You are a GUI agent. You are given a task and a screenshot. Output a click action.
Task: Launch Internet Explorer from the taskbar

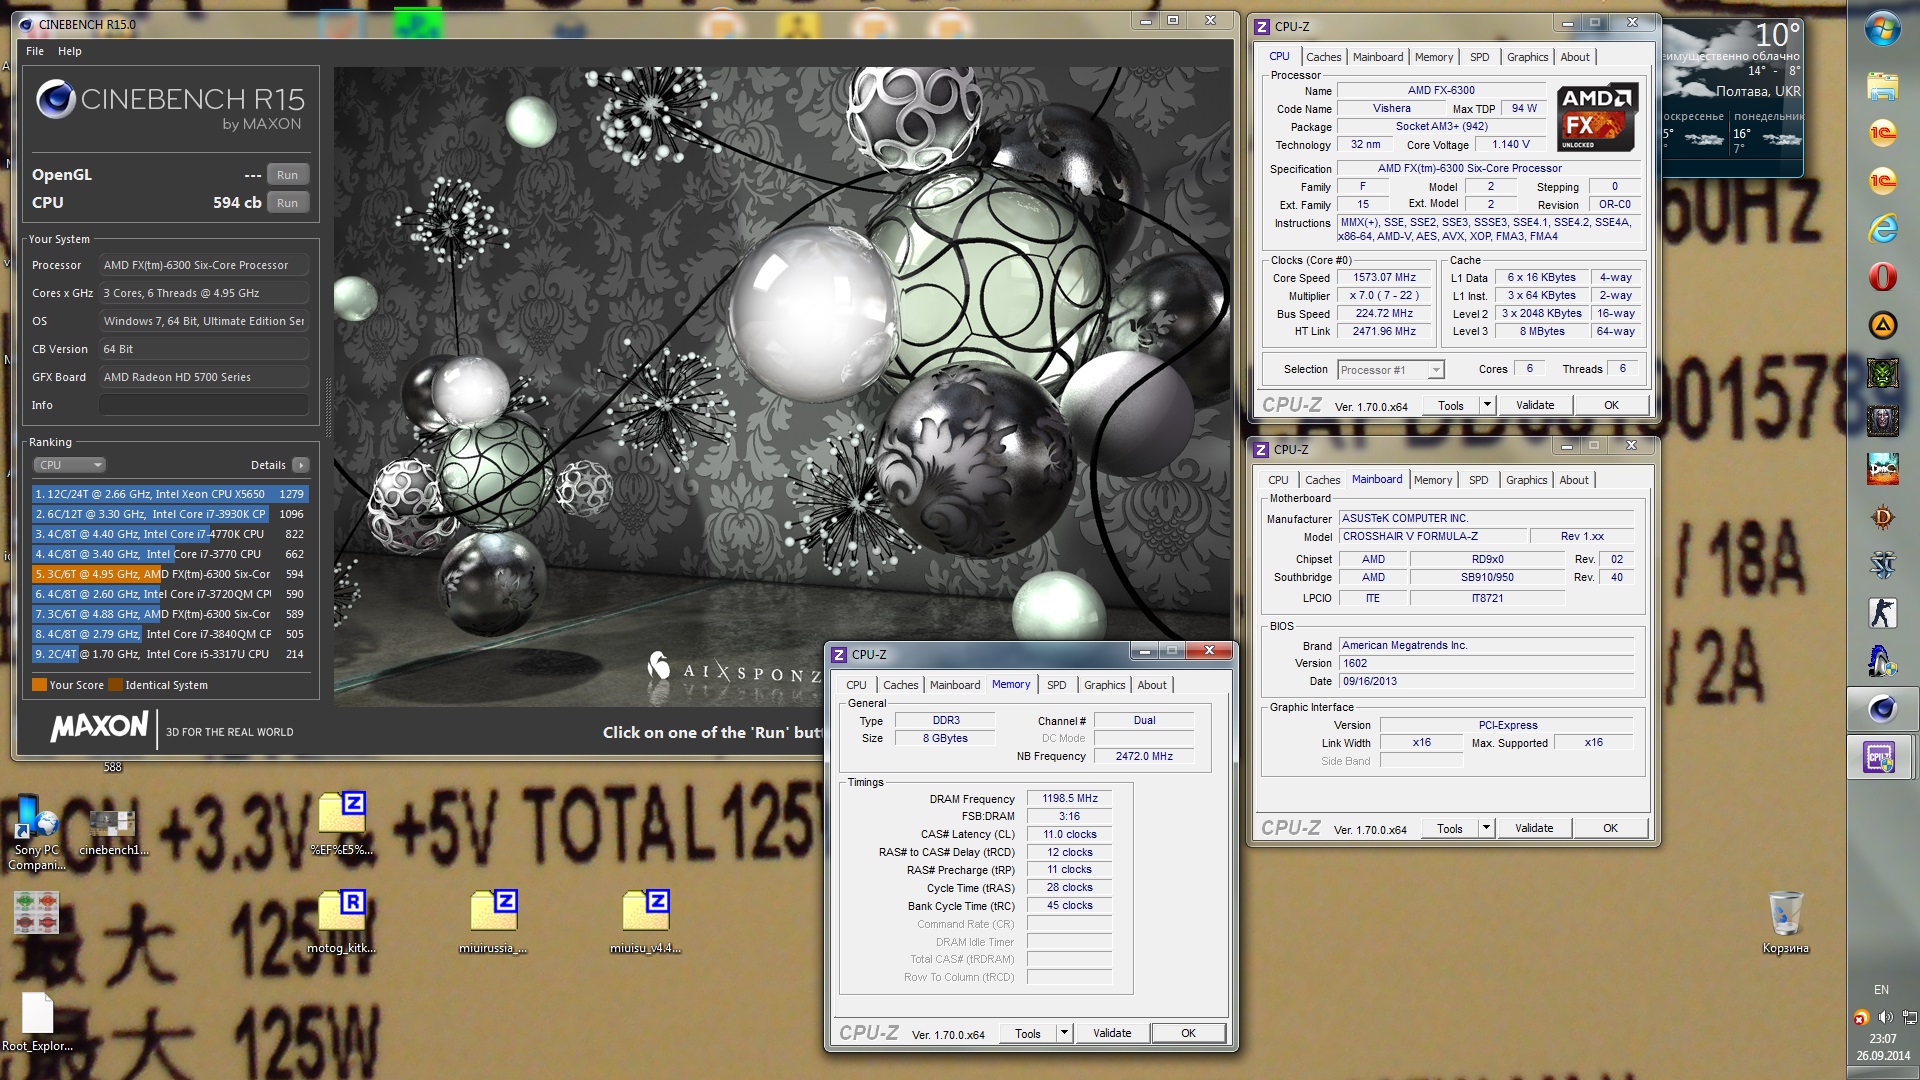[1882, 229]
